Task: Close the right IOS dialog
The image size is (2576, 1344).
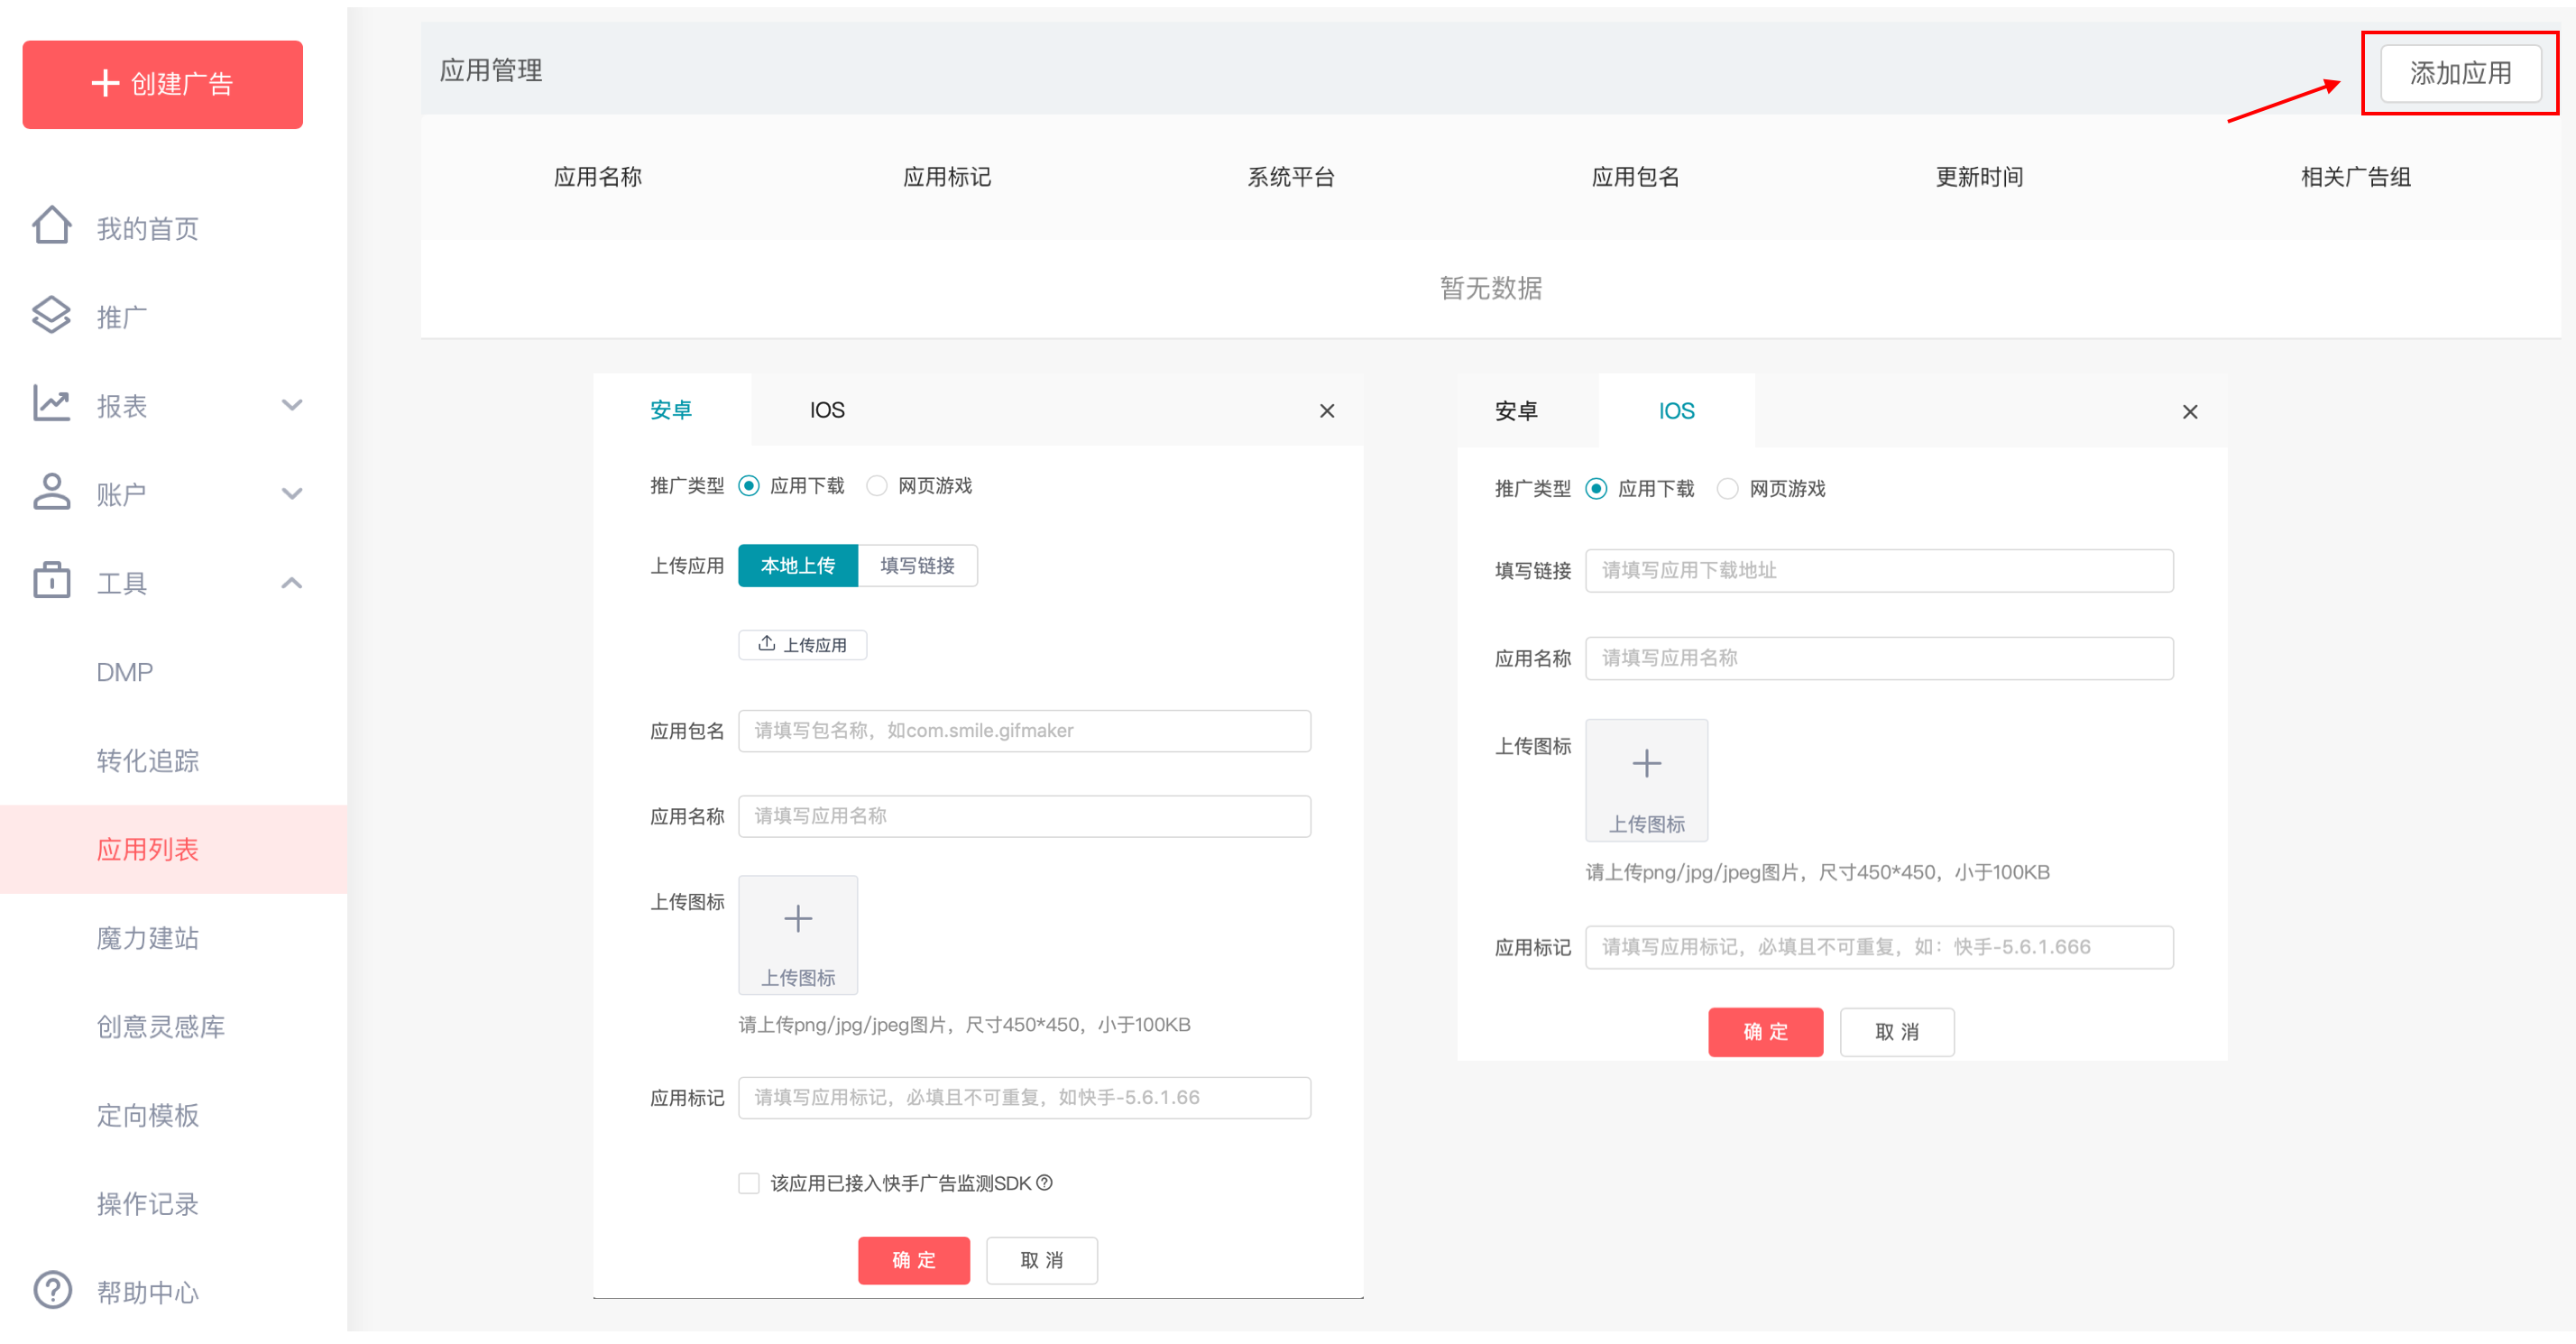Action: click(2190, 412)
